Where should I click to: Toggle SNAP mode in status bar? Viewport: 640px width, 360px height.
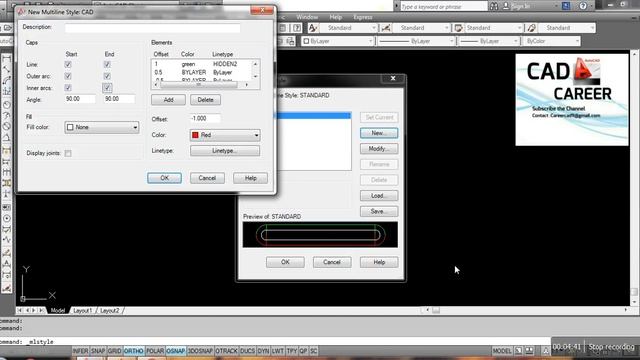click(98, 351)
